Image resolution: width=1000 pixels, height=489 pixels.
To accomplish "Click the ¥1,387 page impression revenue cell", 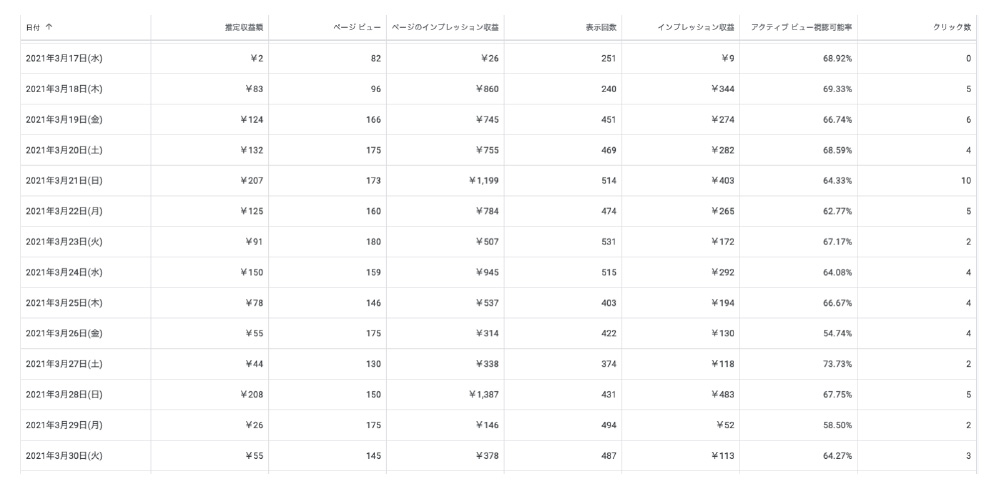I will point(483,394).
